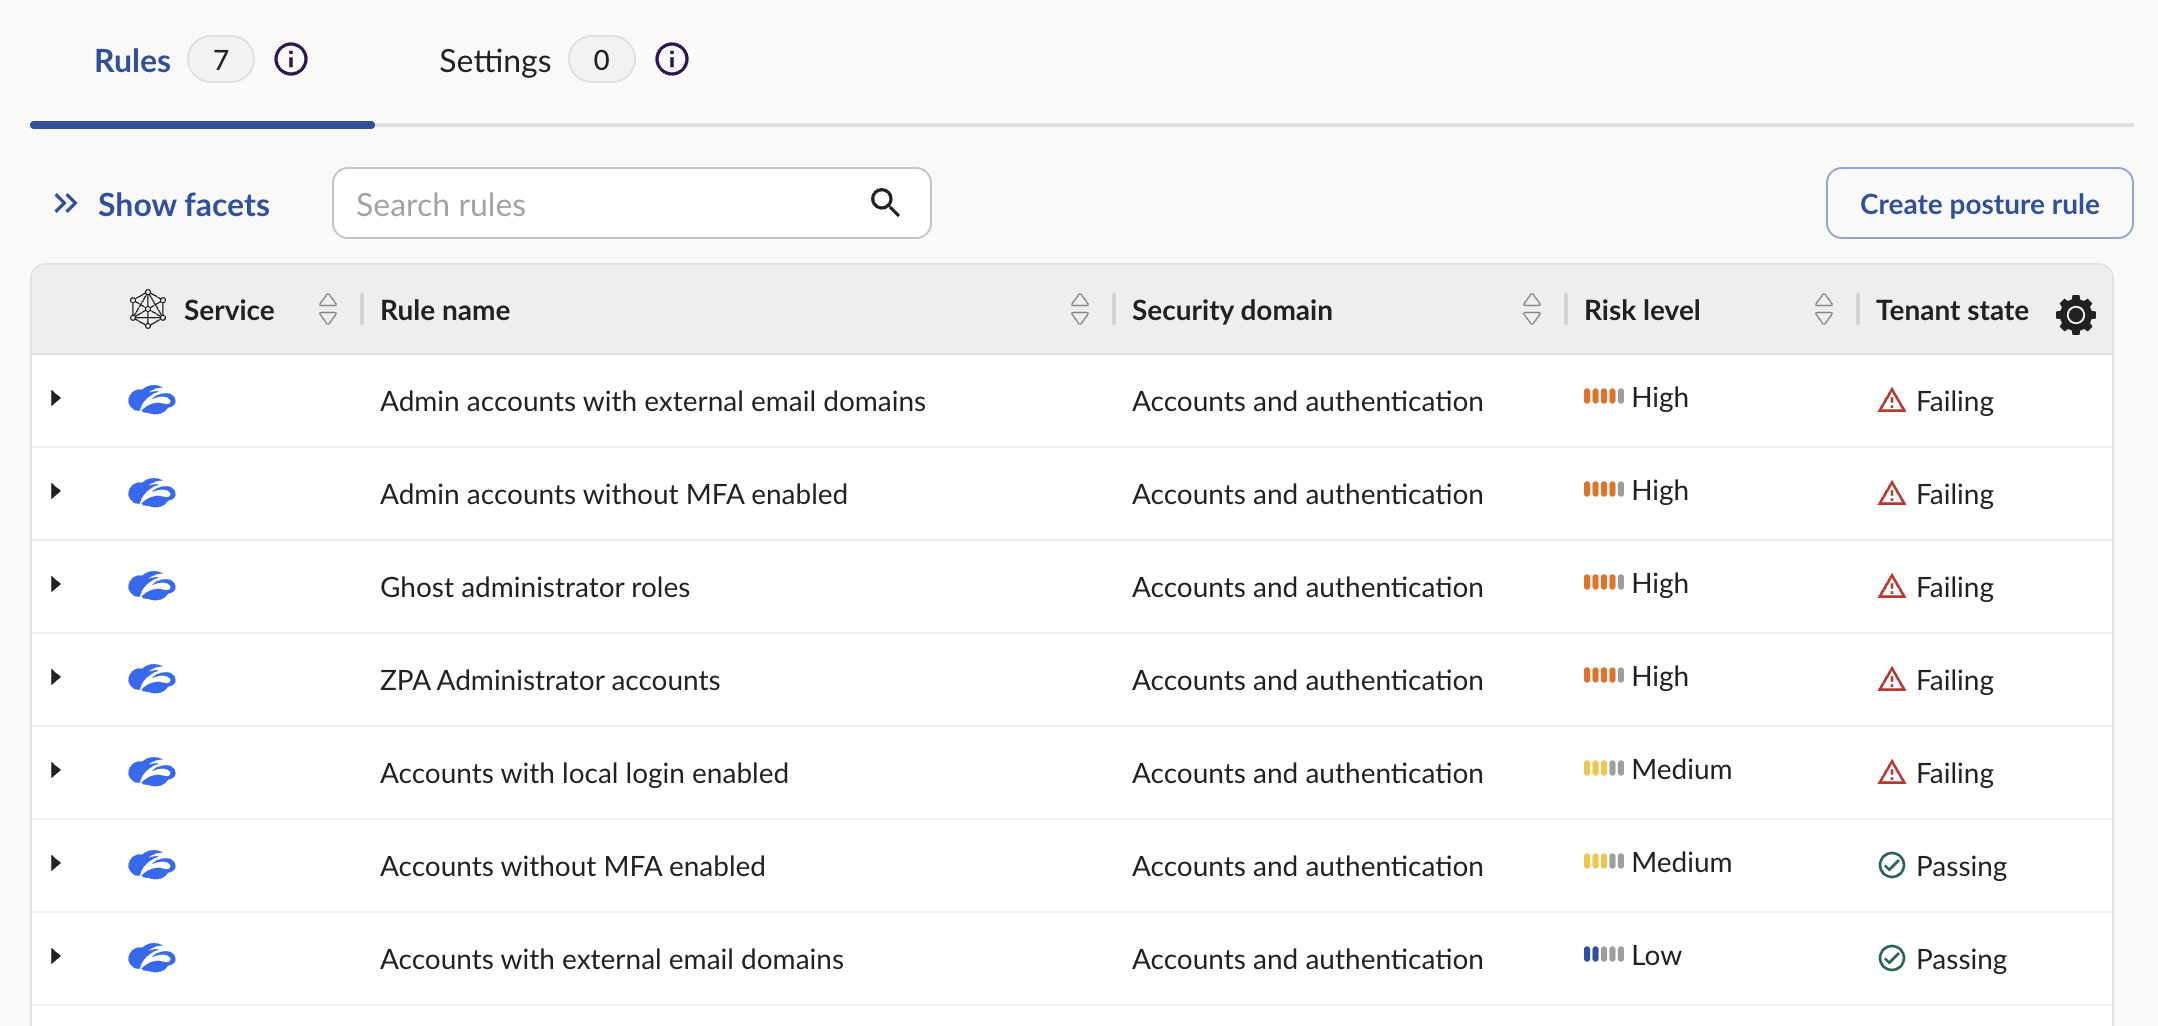Toggle sort order on Rule name column
2158x1026 pixels.
click(1080, 310)
